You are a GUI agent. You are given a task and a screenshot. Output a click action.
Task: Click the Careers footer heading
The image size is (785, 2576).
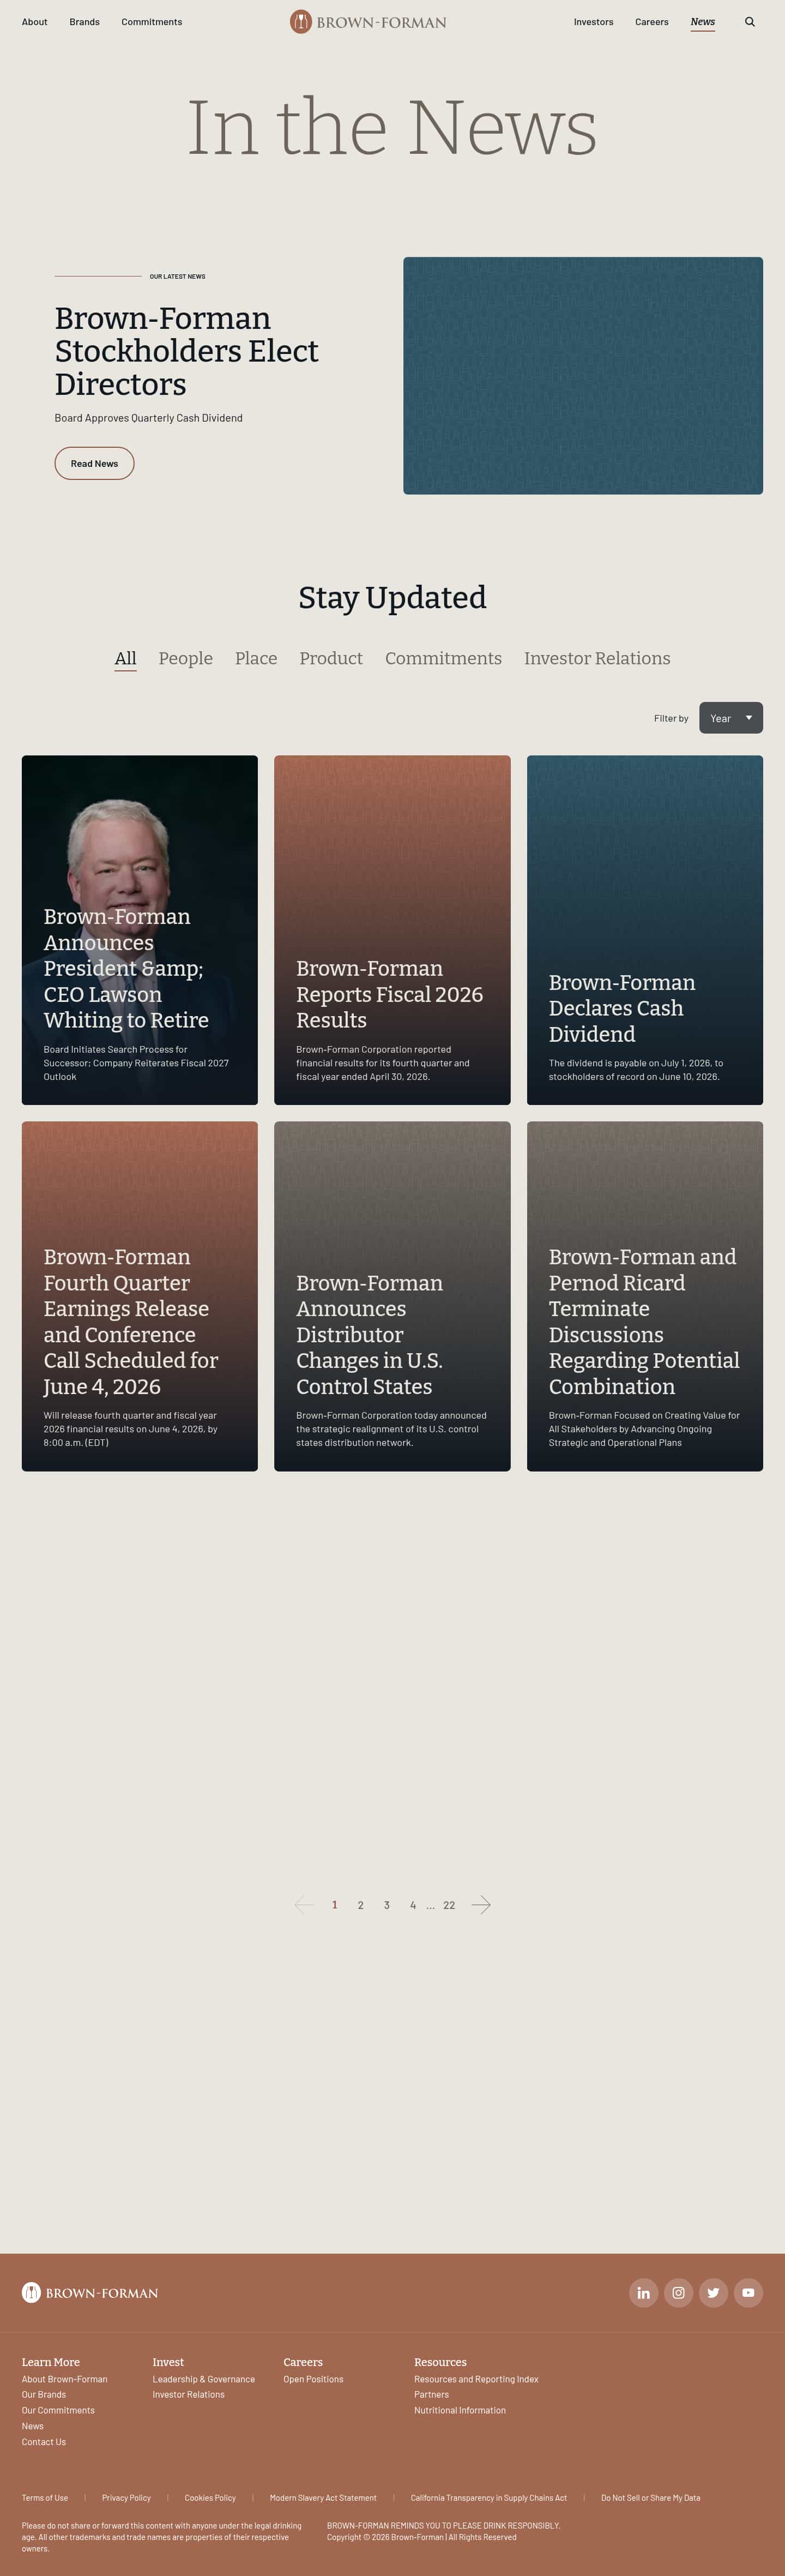pyautogui.click(x=303, y=2362)
